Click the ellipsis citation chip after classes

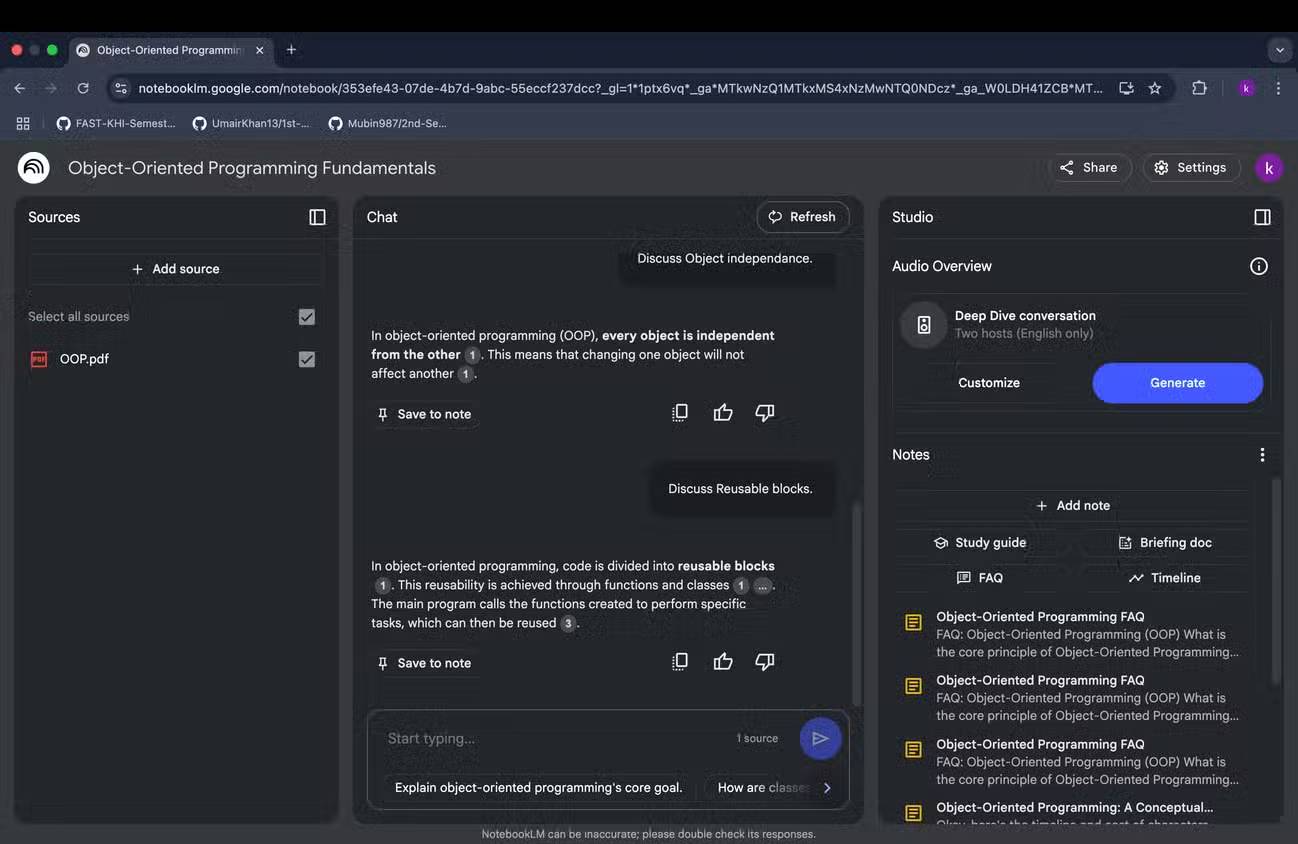coord(762,586)
